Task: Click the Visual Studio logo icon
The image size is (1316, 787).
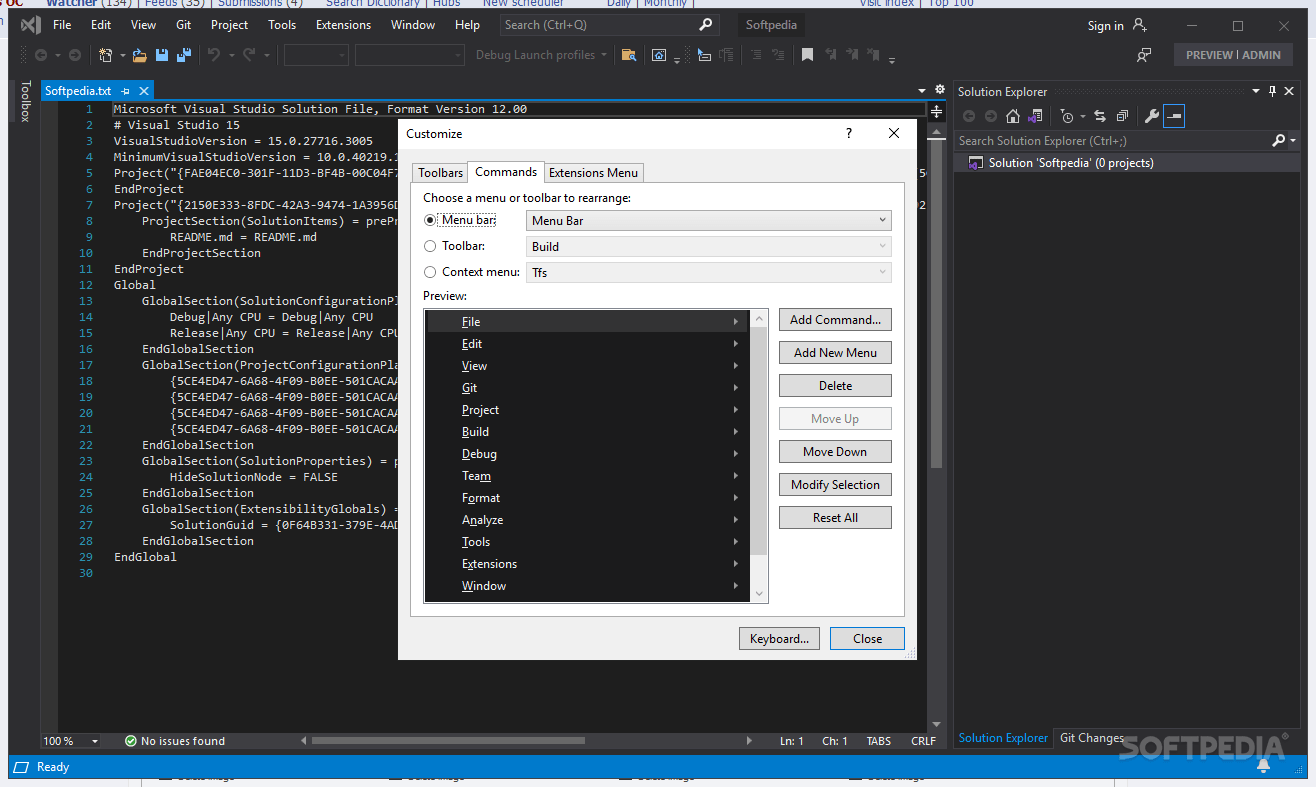Action: (30, 25)
